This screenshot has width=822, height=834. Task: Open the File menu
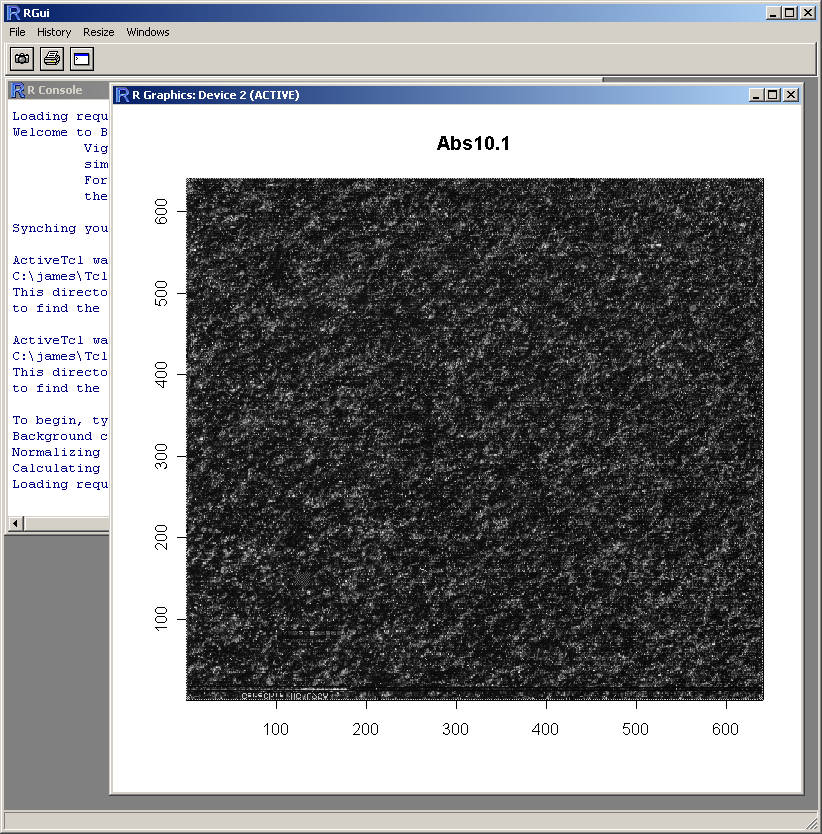[17, 32]
